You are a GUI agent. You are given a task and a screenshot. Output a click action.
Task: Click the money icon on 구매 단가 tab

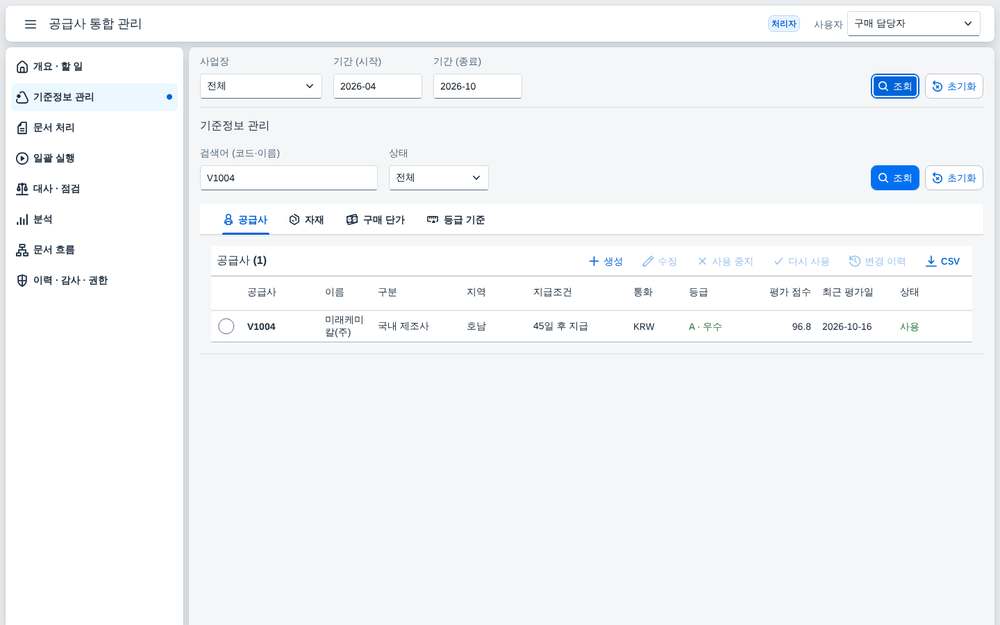351,219
